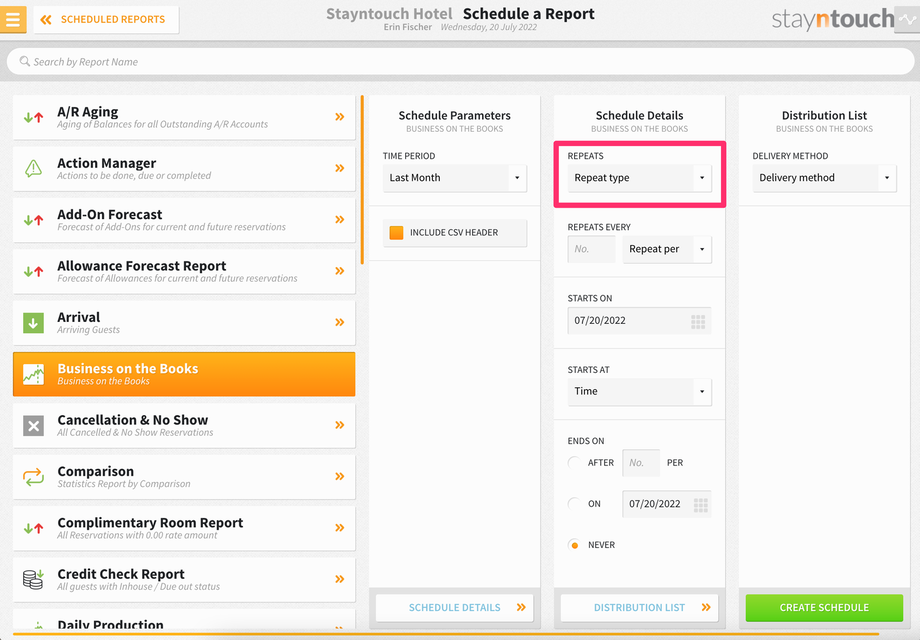The width and height of the screenshot is (920, 640).
Task: Open the Comparison report
Action: pyautogui.click(x=184, y=477)
